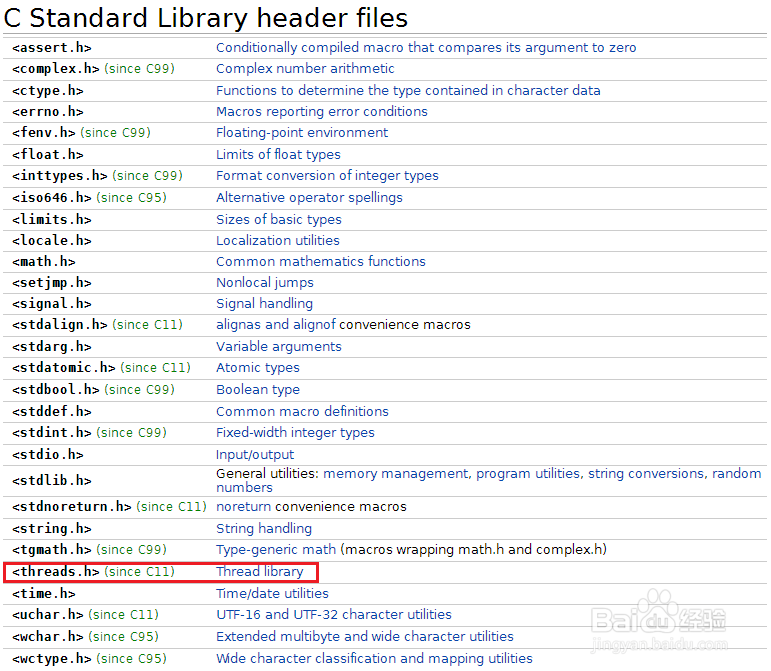Select the <ctype.h> header name
Viewport: 771px width, 671px height.
tap(48, 91)
